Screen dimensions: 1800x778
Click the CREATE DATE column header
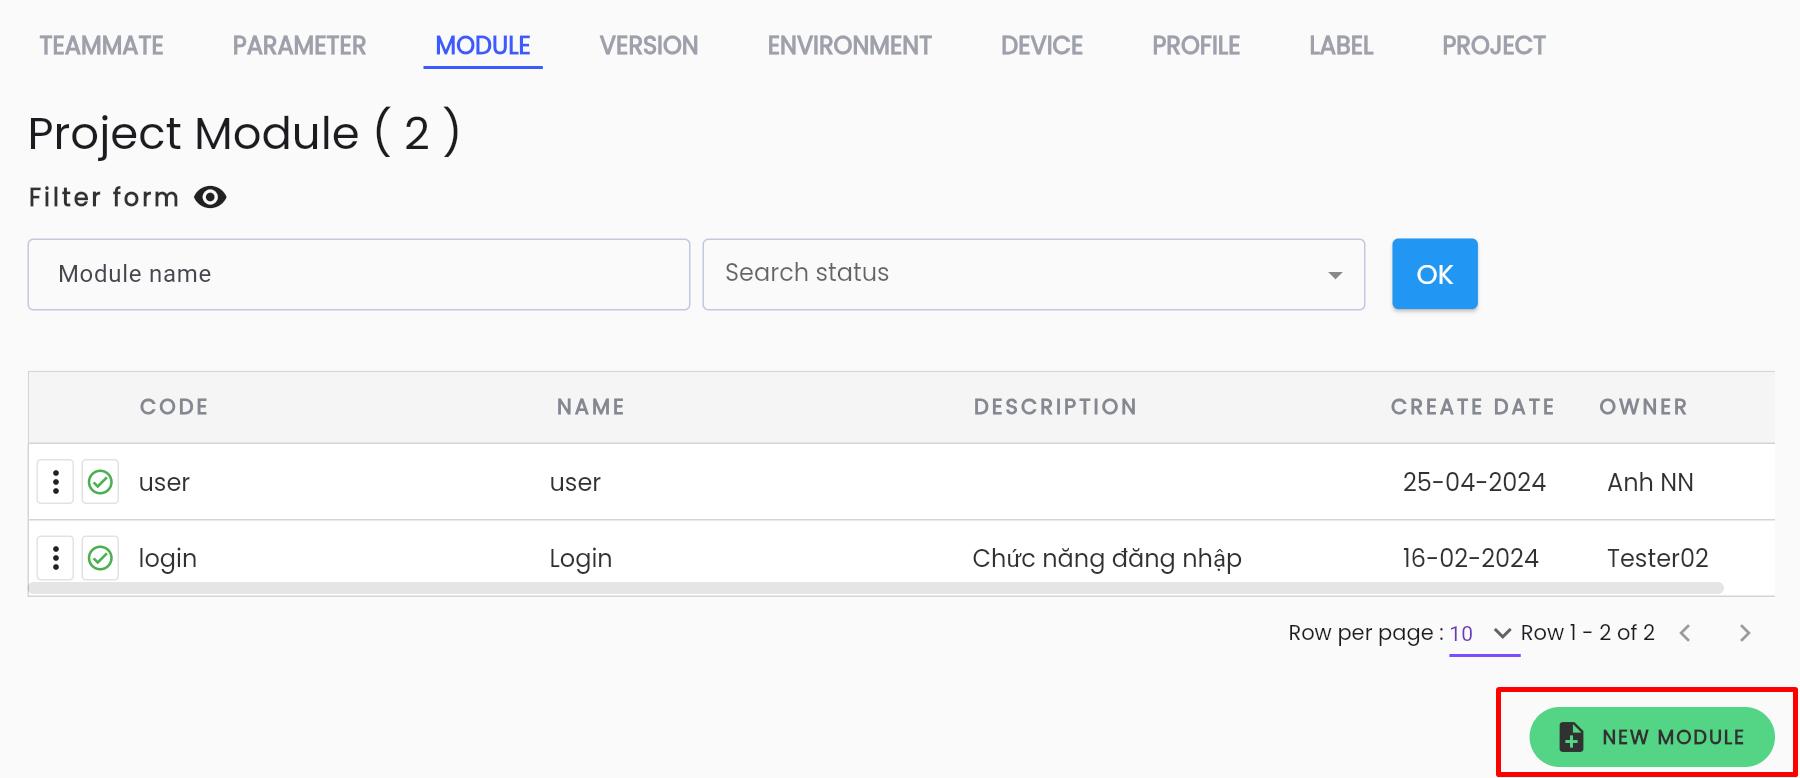pos(1473,407)
